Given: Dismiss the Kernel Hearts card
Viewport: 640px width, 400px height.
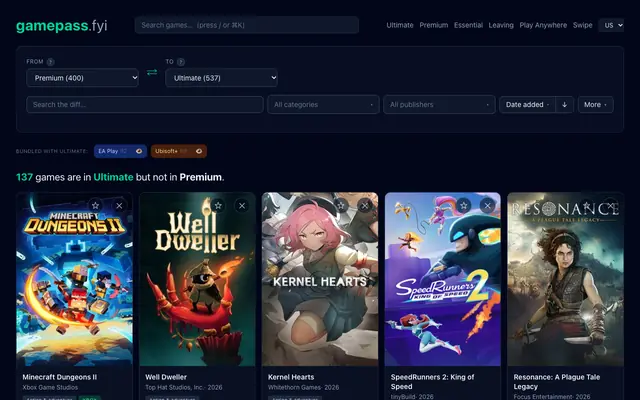Looking at the screenshot, I should point(365,205).
